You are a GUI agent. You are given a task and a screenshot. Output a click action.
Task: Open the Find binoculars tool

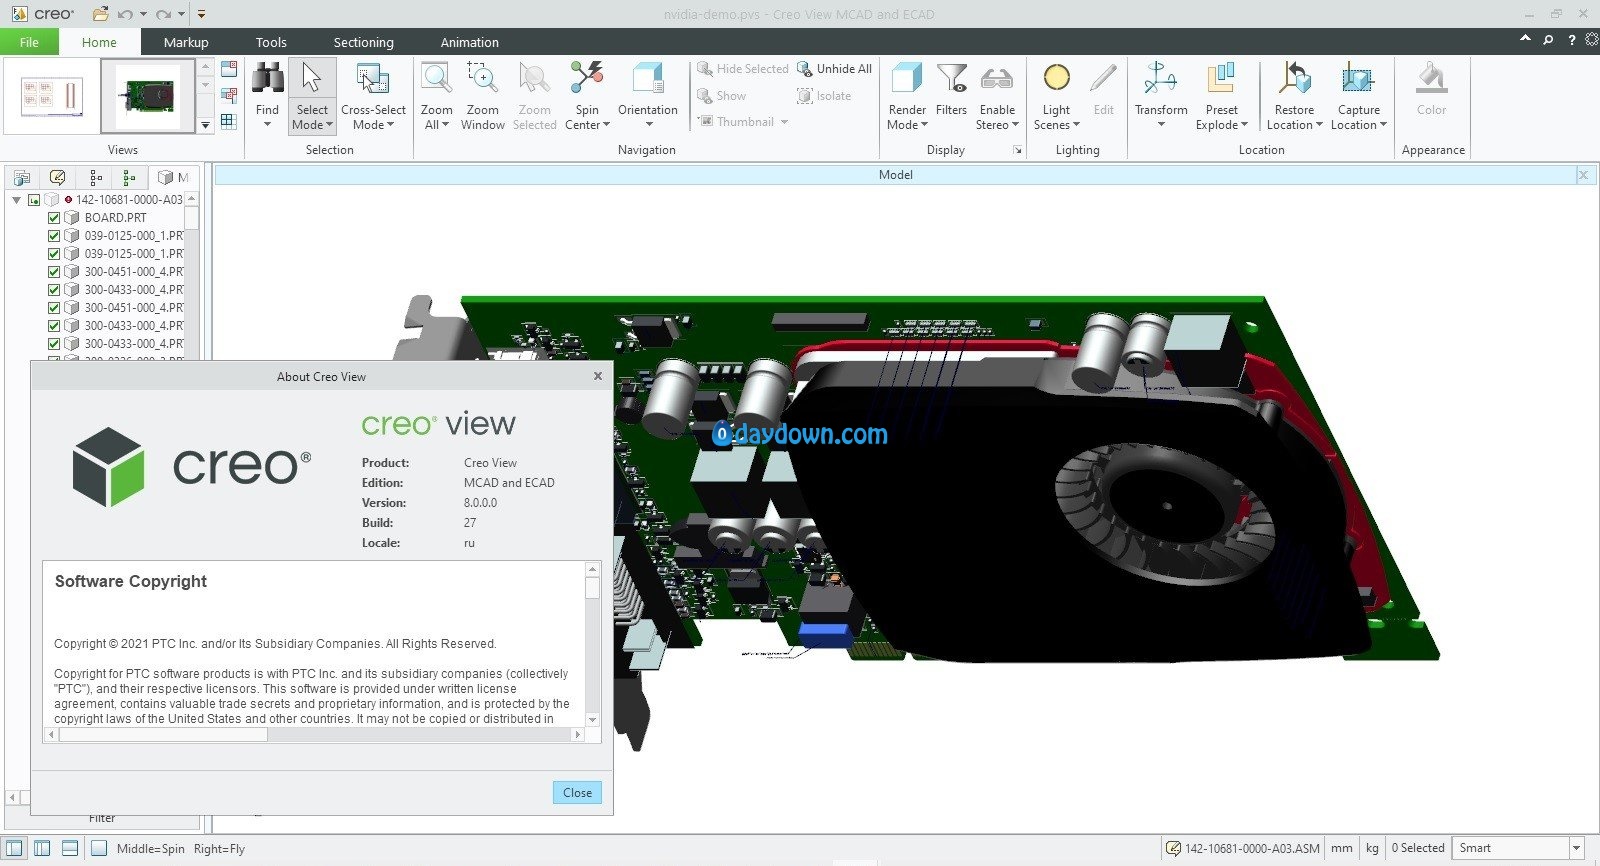267,79
